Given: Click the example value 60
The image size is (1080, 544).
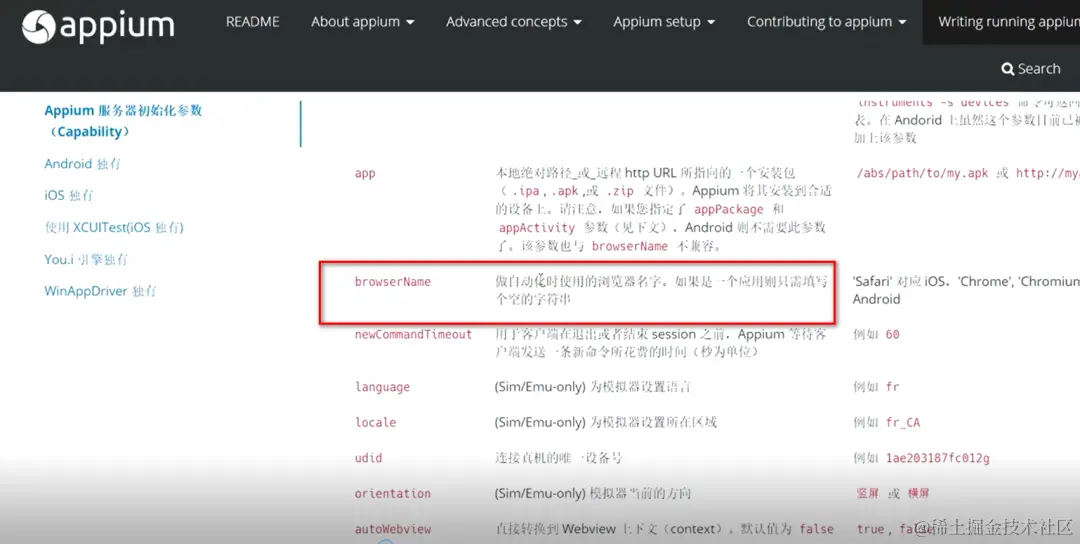Looking at the screenshot, I should [x=893, y=335].
